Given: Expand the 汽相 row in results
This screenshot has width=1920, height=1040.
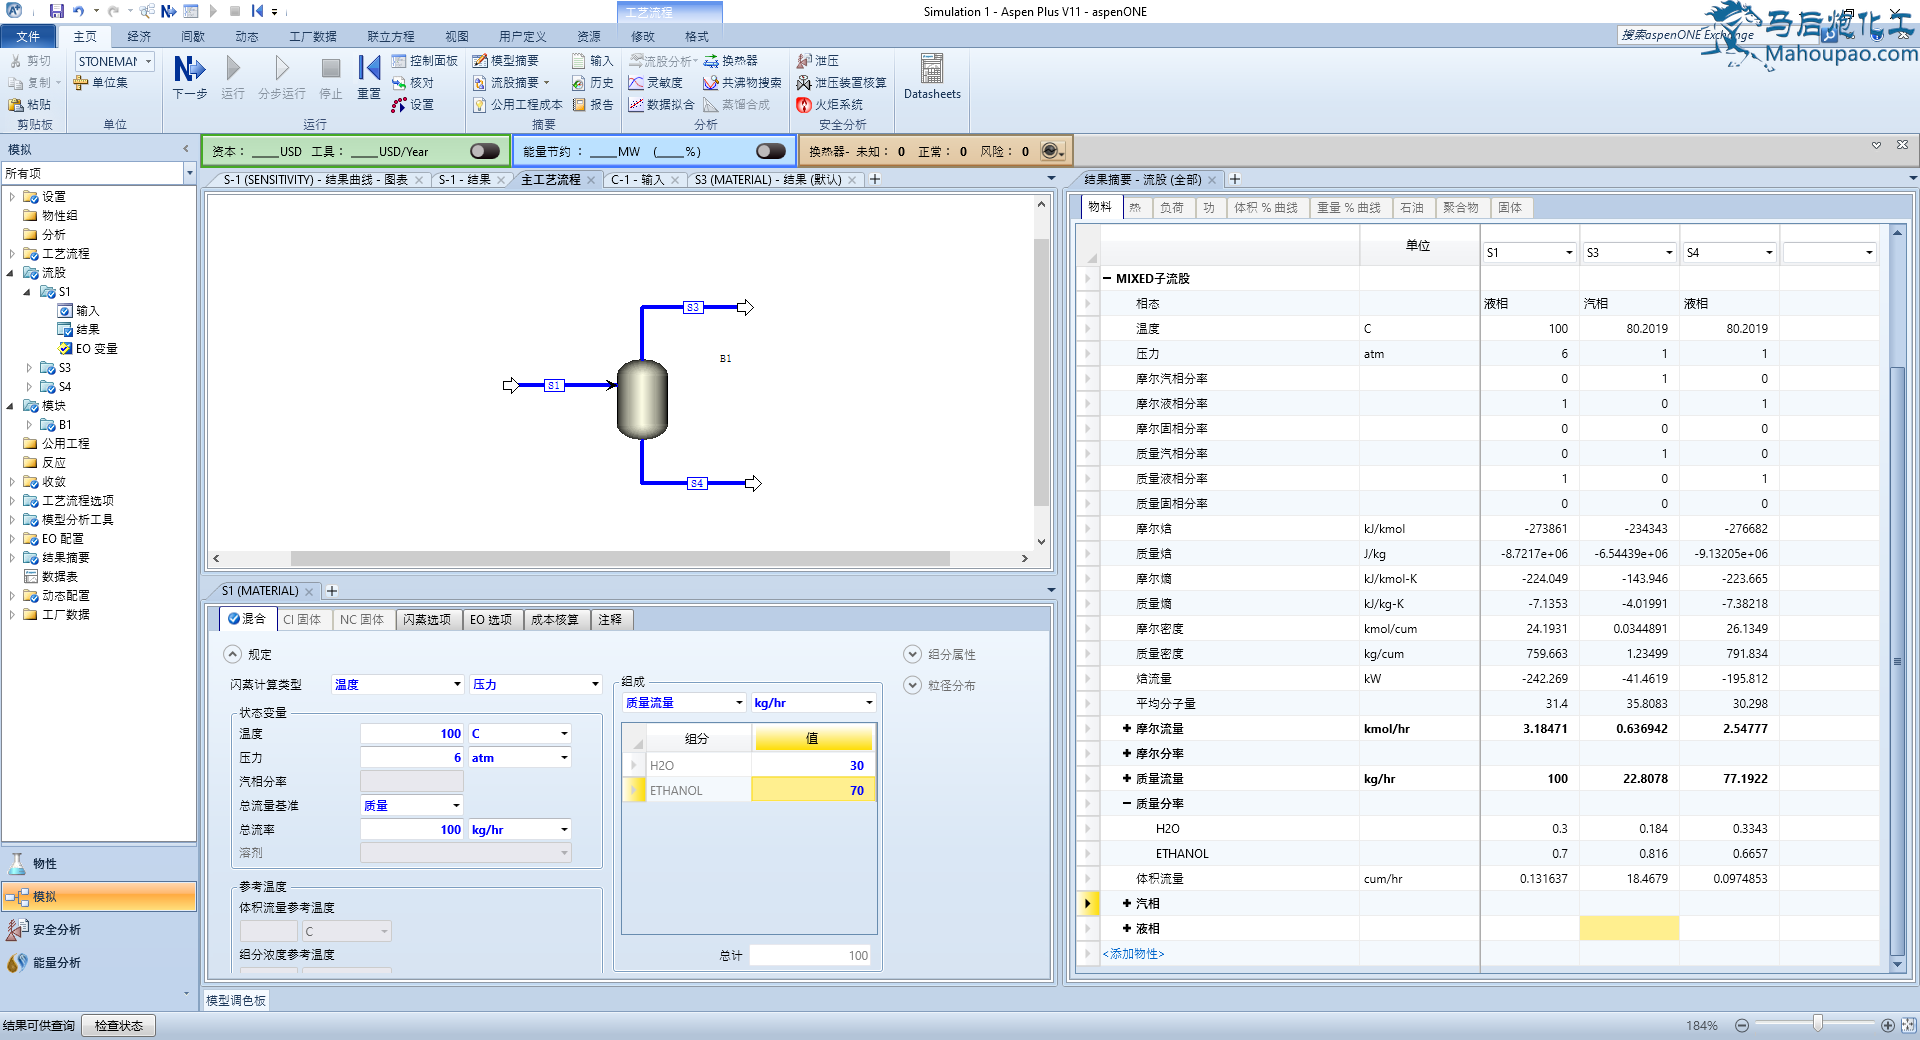Looking at the screenshot, I should click(1127, 904).
